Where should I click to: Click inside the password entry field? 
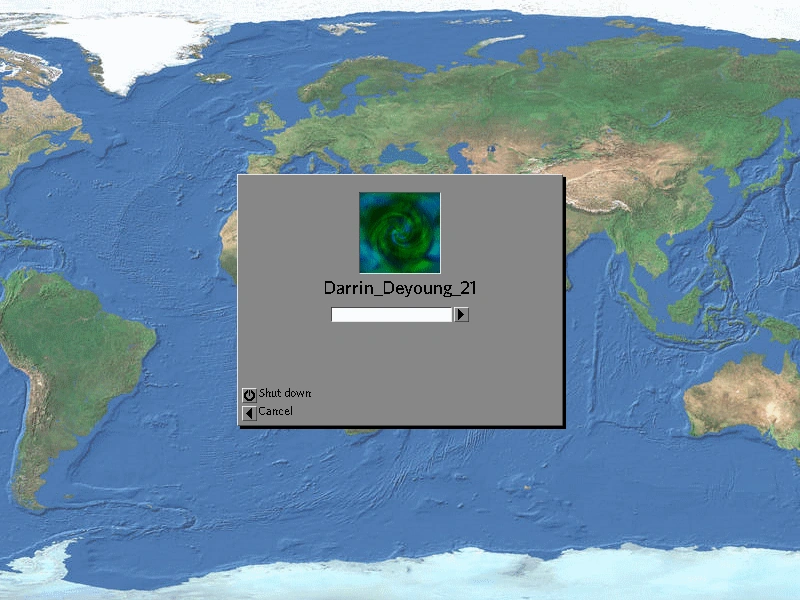(x=390, y=316)
